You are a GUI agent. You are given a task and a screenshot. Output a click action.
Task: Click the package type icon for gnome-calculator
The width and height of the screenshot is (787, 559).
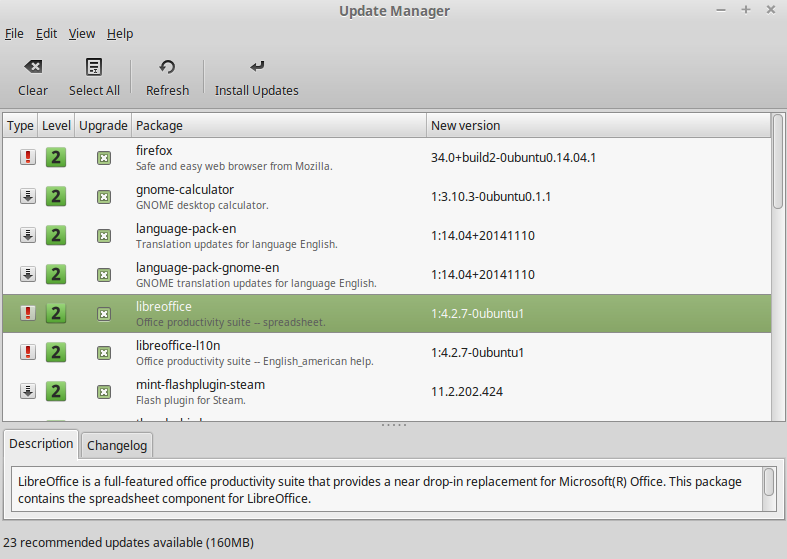click(x=28, y=196)
